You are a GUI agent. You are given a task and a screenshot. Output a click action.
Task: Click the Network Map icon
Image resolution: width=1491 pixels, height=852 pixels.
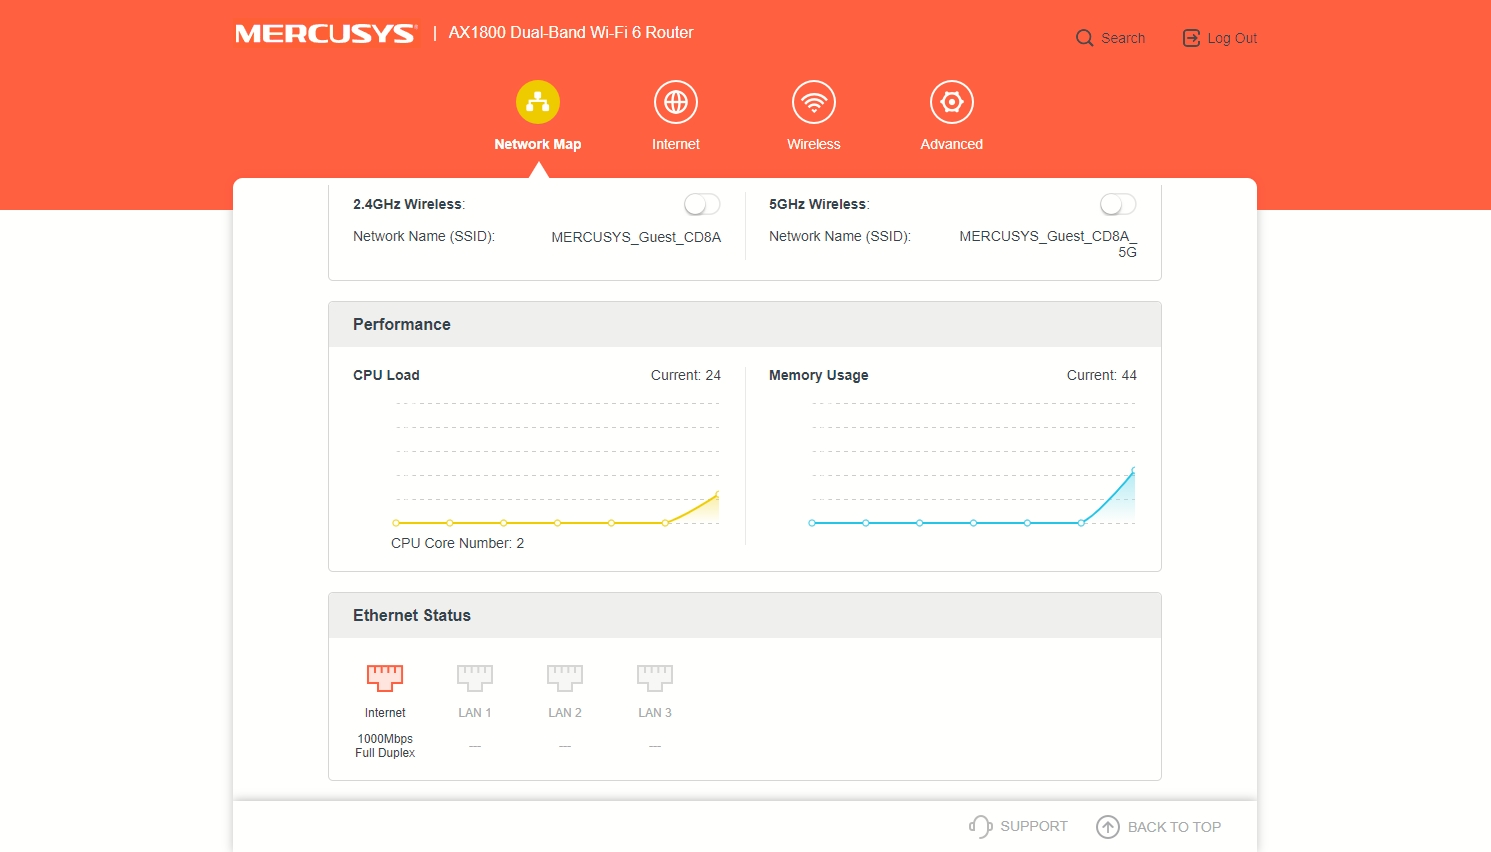point(538,102)
